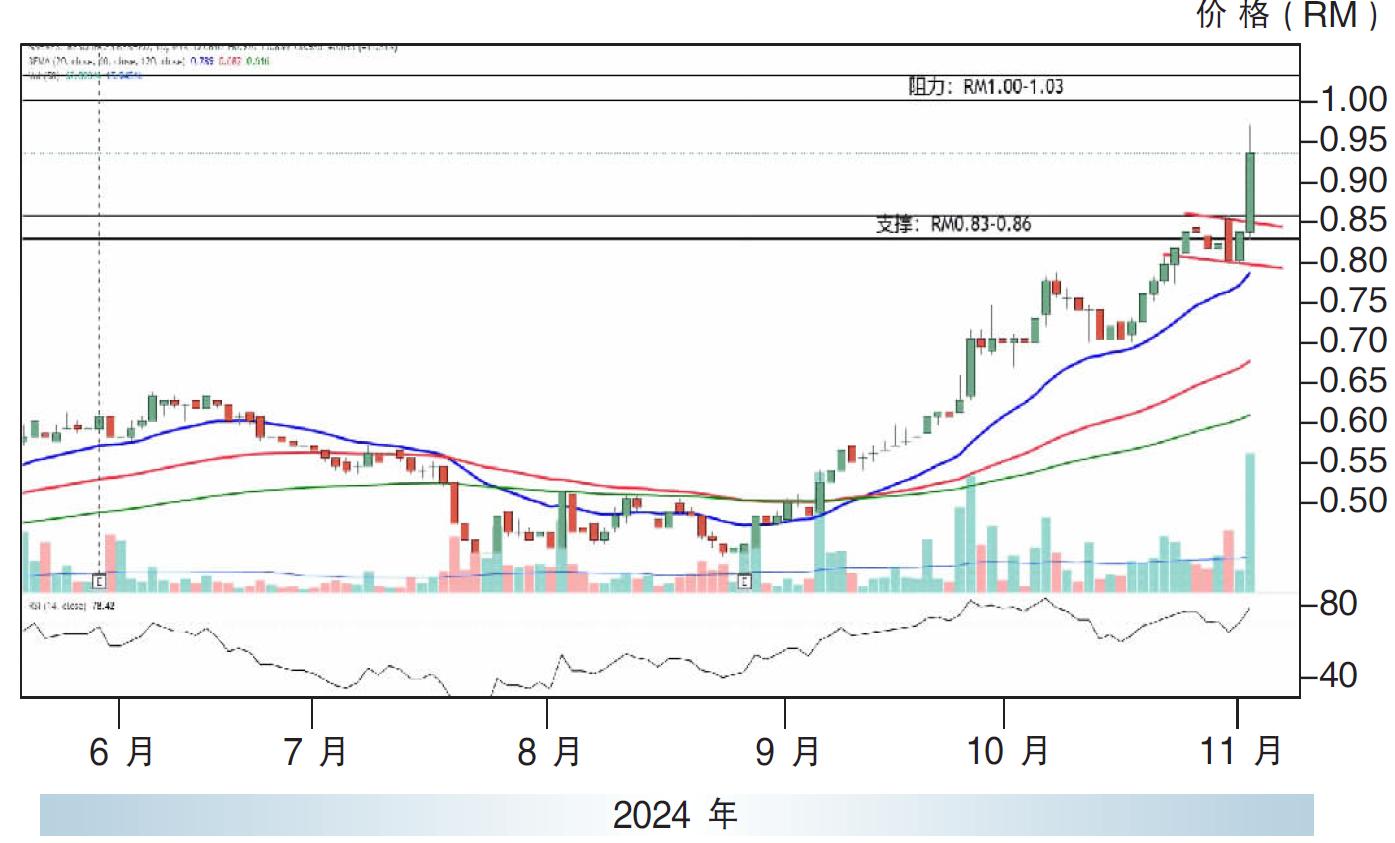Click the 11 月 month label
This screenshot has height=843, width=1395.
(1241, 751)
